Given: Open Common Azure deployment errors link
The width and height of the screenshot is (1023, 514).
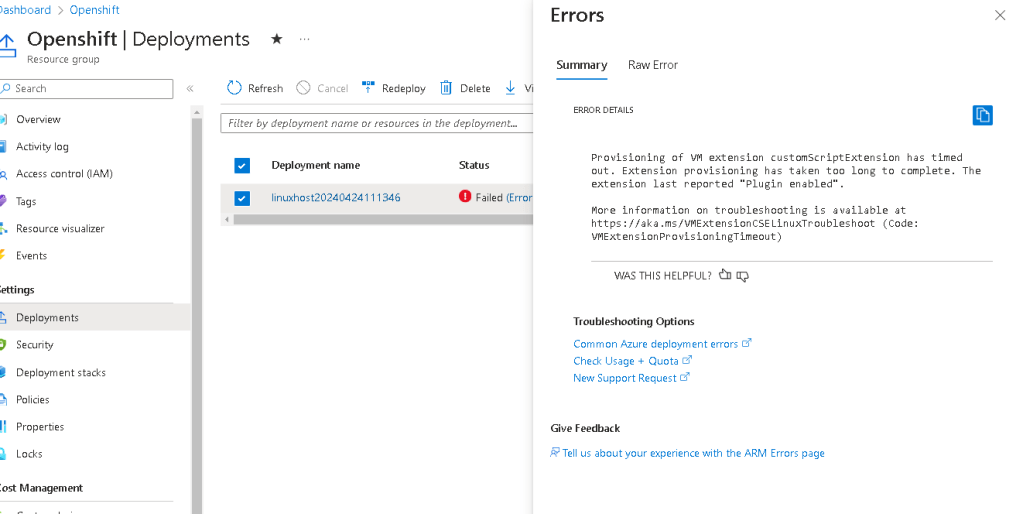Looking at the screenshot, I should (x=662, y=344).
